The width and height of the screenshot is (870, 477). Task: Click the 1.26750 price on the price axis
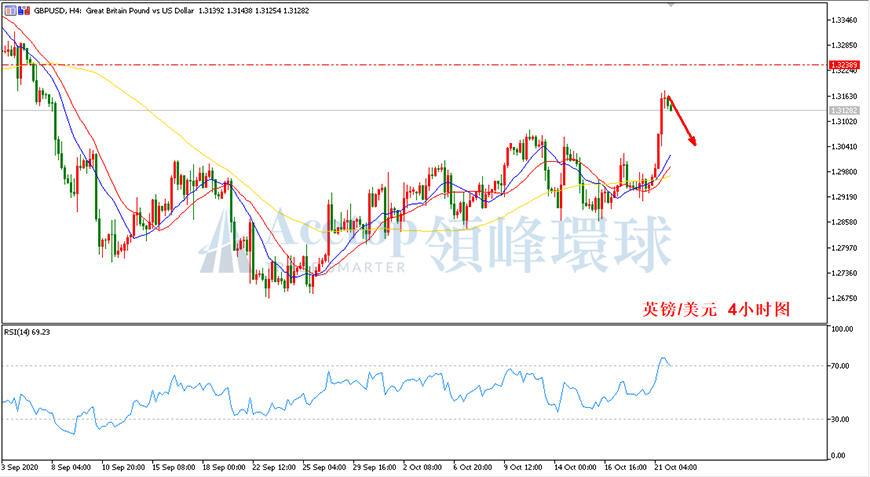(x=843, y=298)
